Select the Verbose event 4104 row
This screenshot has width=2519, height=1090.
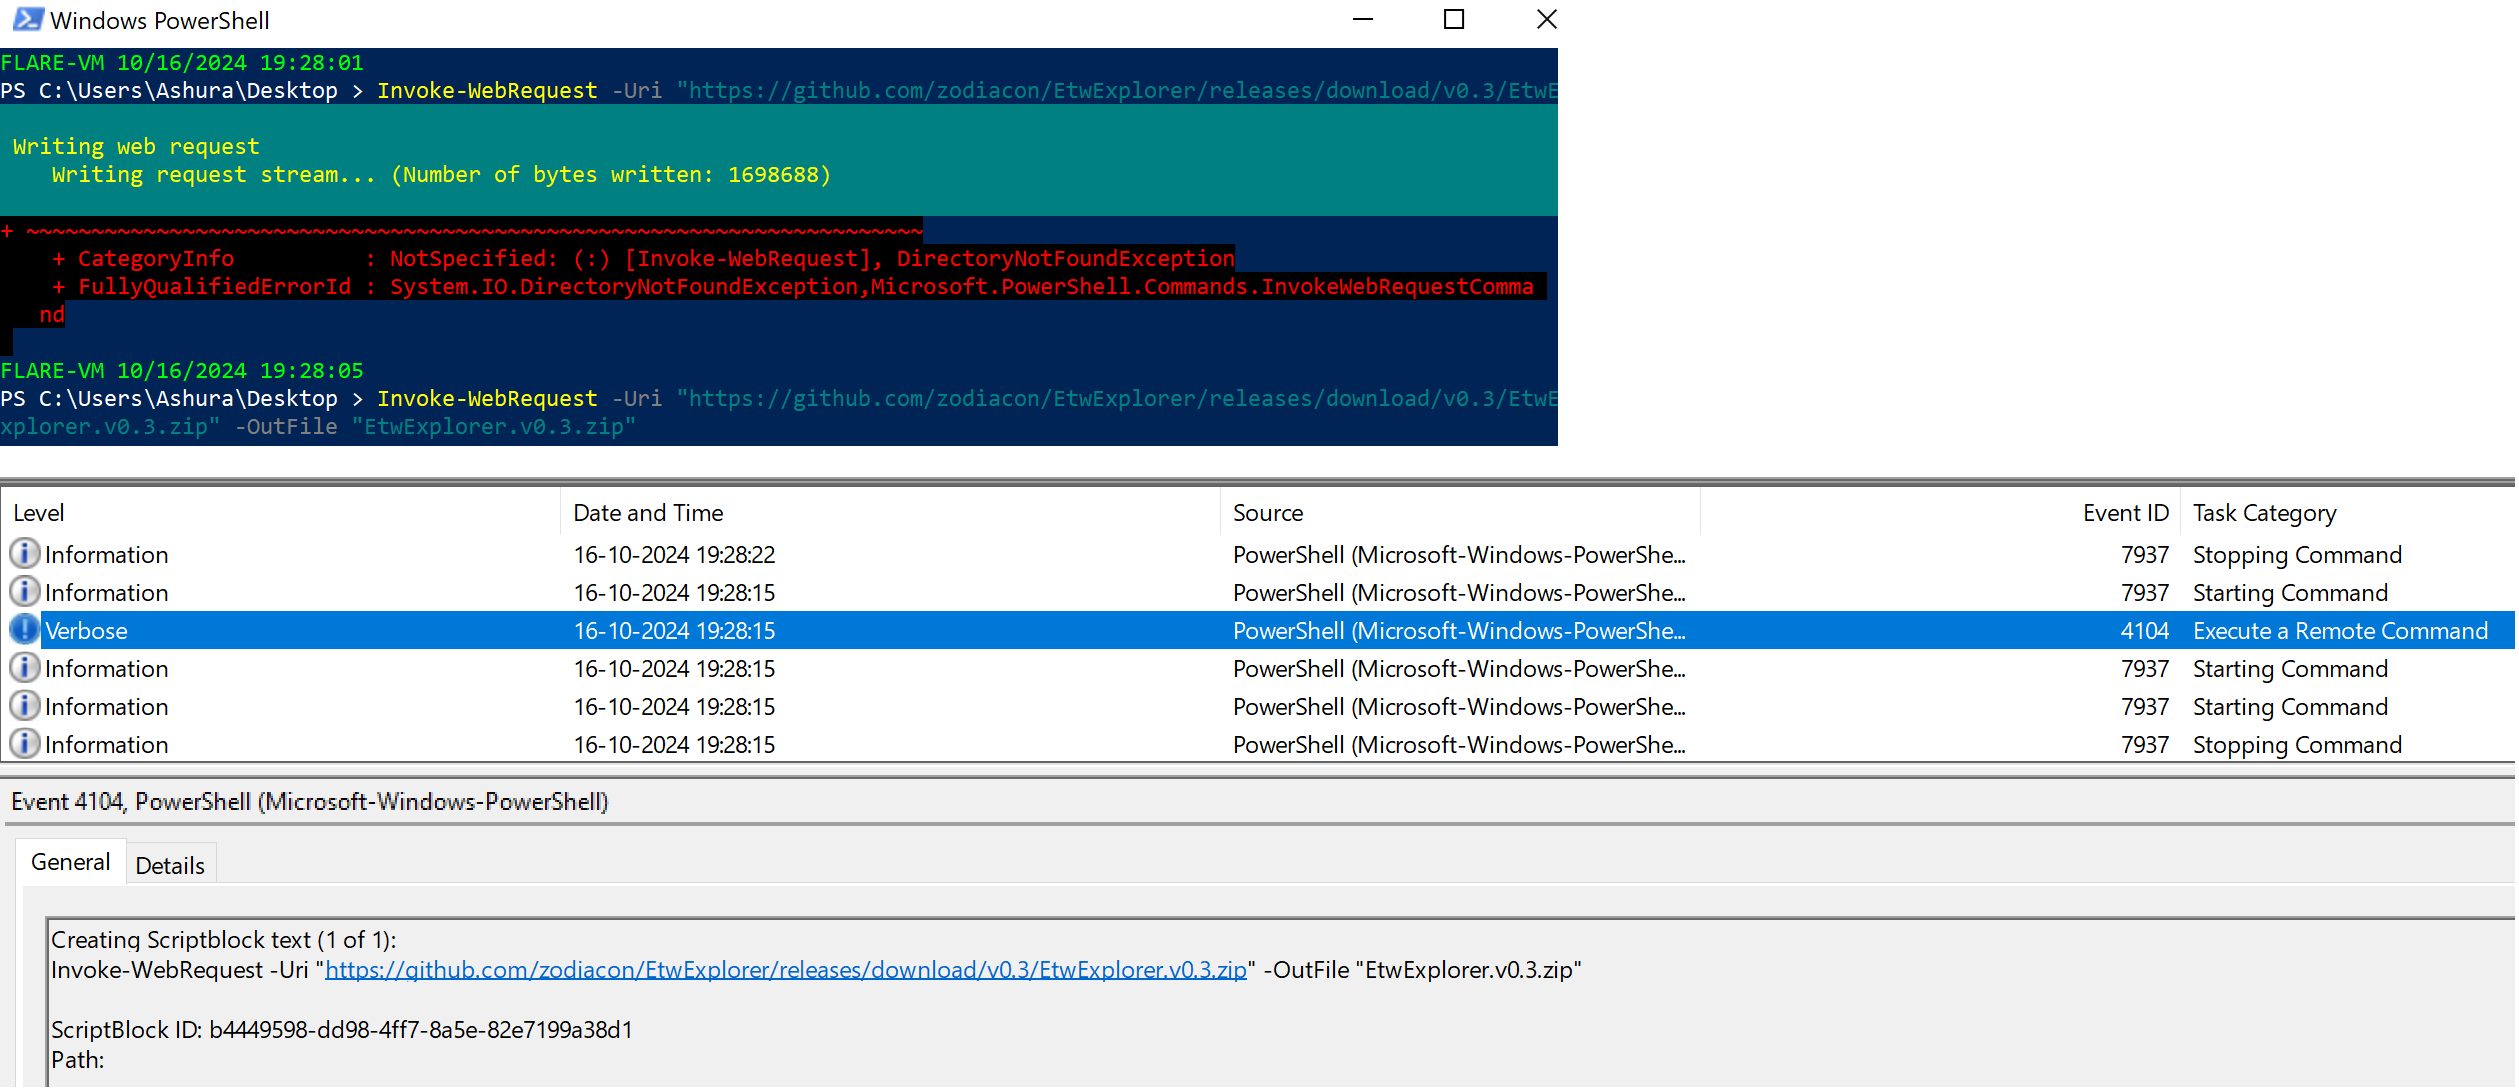[1259, 631]
